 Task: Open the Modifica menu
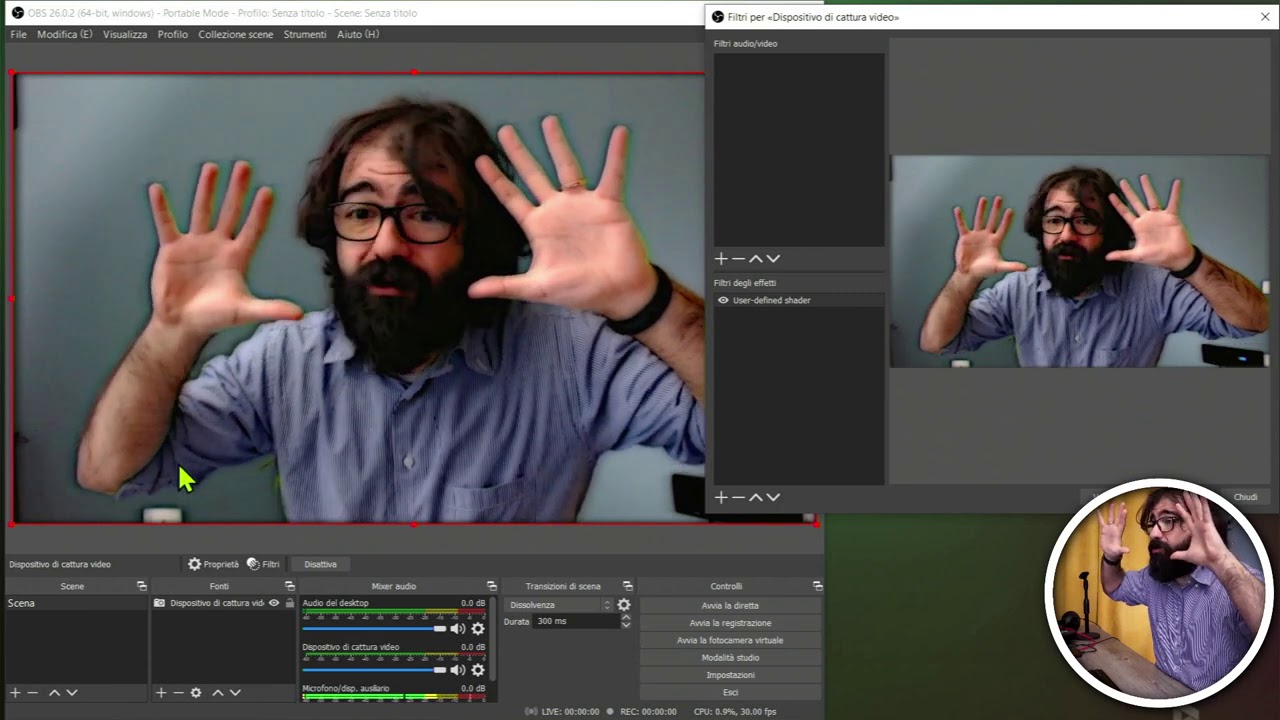pyautogui.click(x=64, y=34)
